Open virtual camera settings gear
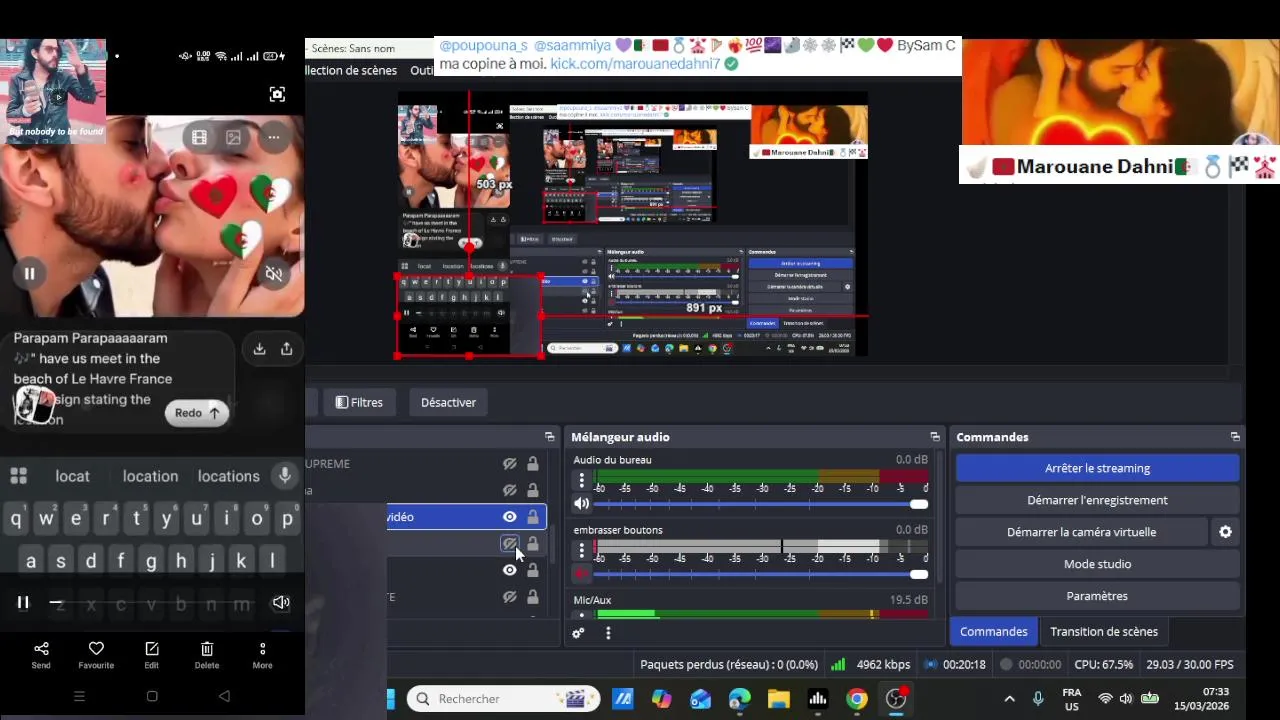This screenshot has height=720, width=1280. point(1225,532)
